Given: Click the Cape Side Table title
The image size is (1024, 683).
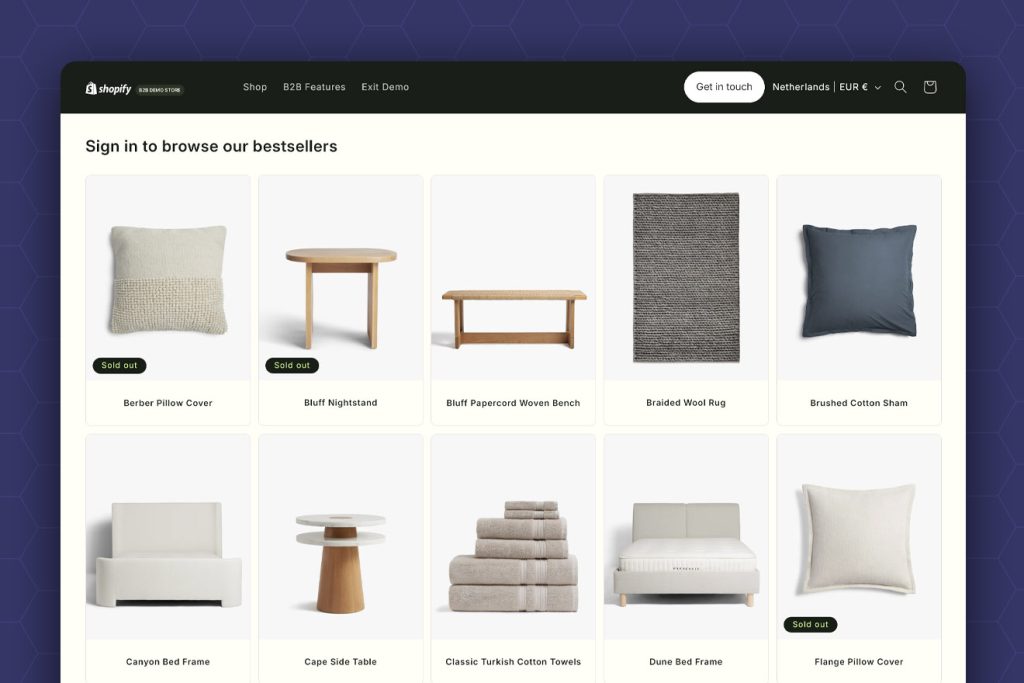Looking at the screenshot, I should tap(340, 661).
